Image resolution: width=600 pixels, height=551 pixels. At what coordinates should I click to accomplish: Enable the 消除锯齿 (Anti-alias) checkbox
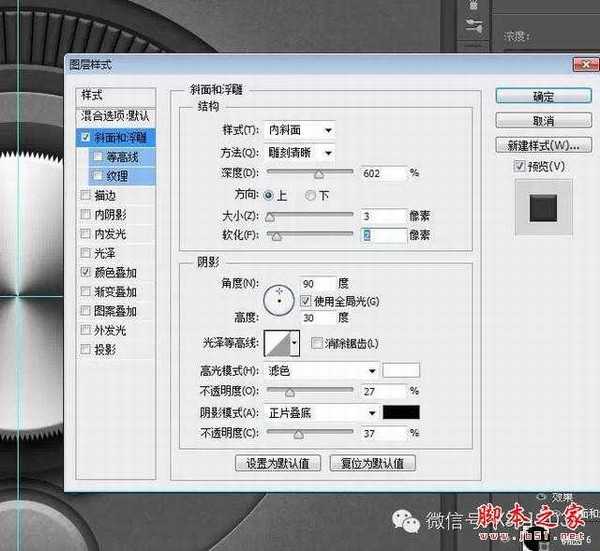pyautogui.click(x=316, y=344)
